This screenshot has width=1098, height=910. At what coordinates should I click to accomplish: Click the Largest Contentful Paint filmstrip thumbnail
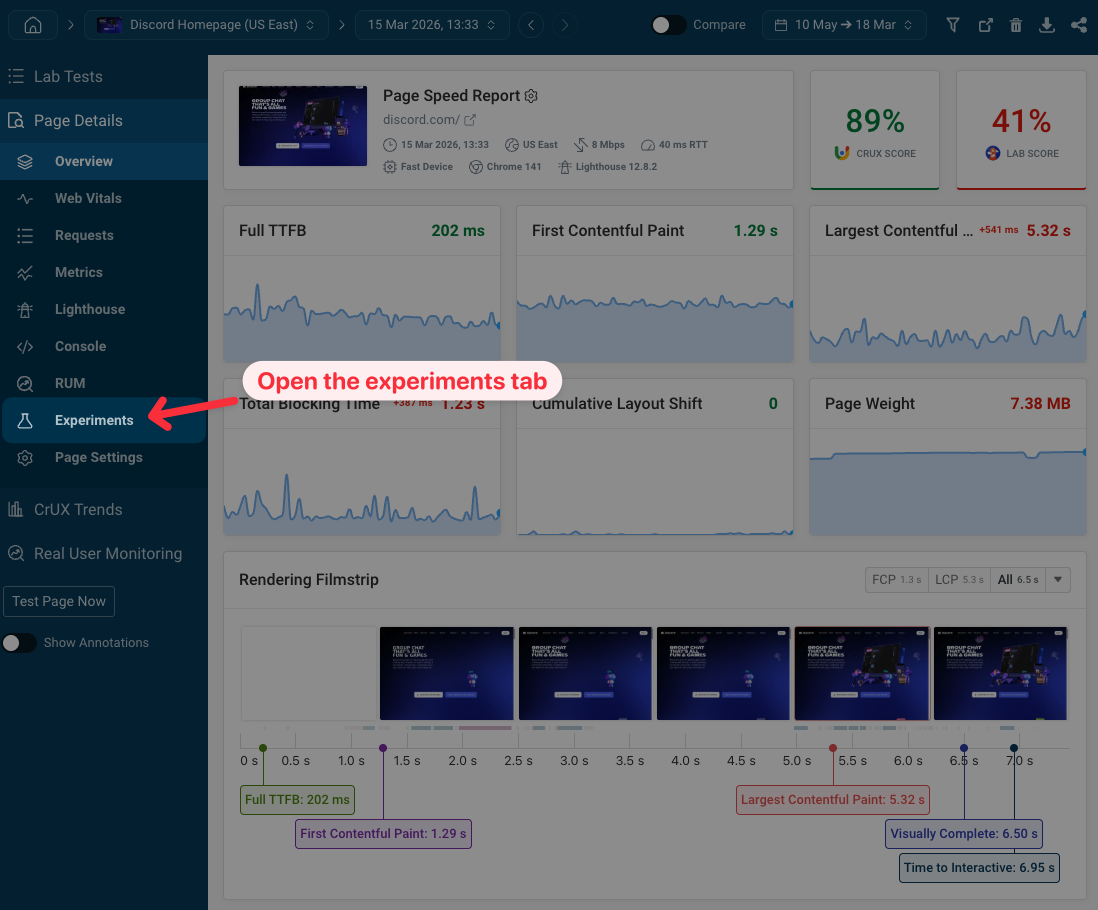point(861,673)
